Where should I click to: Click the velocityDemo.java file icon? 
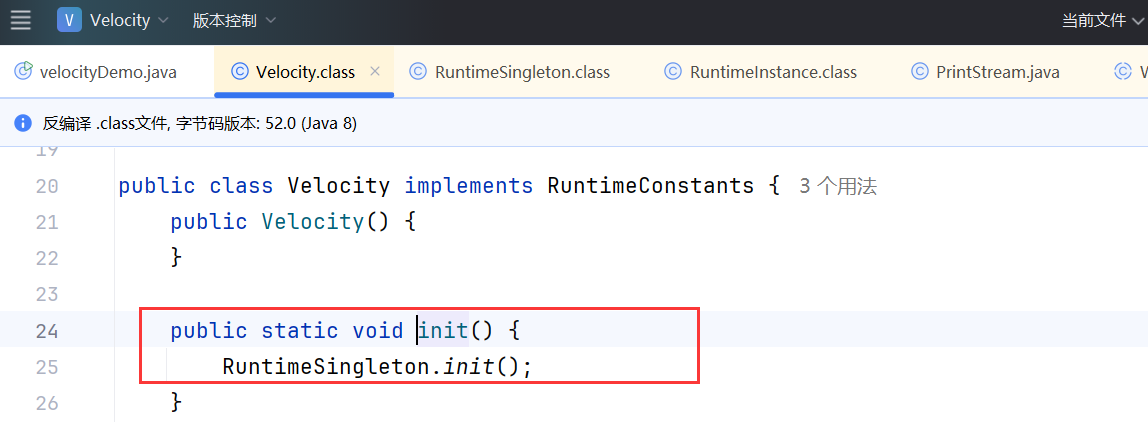click(x=23, y=71)
